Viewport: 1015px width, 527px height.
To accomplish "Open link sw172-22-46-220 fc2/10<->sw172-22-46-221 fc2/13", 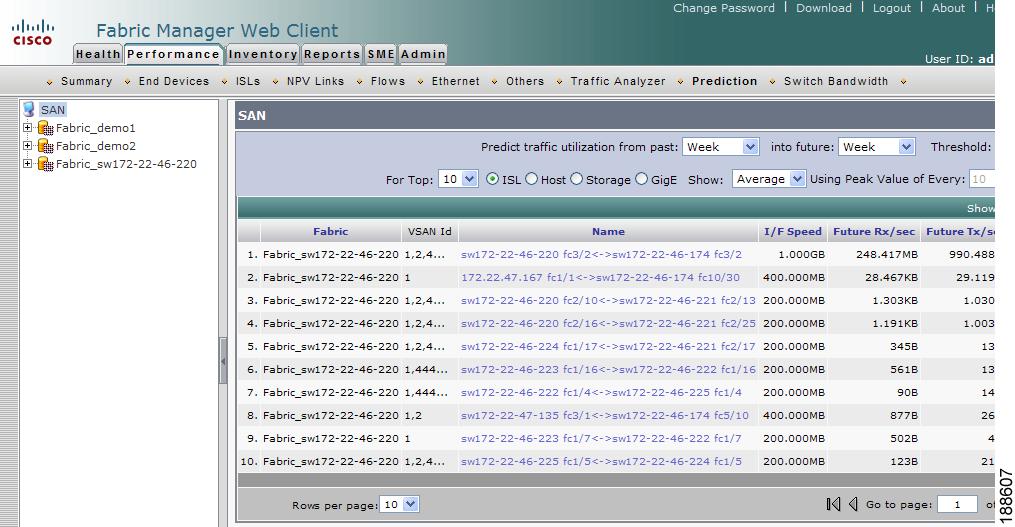I will [x=608, y=300].
